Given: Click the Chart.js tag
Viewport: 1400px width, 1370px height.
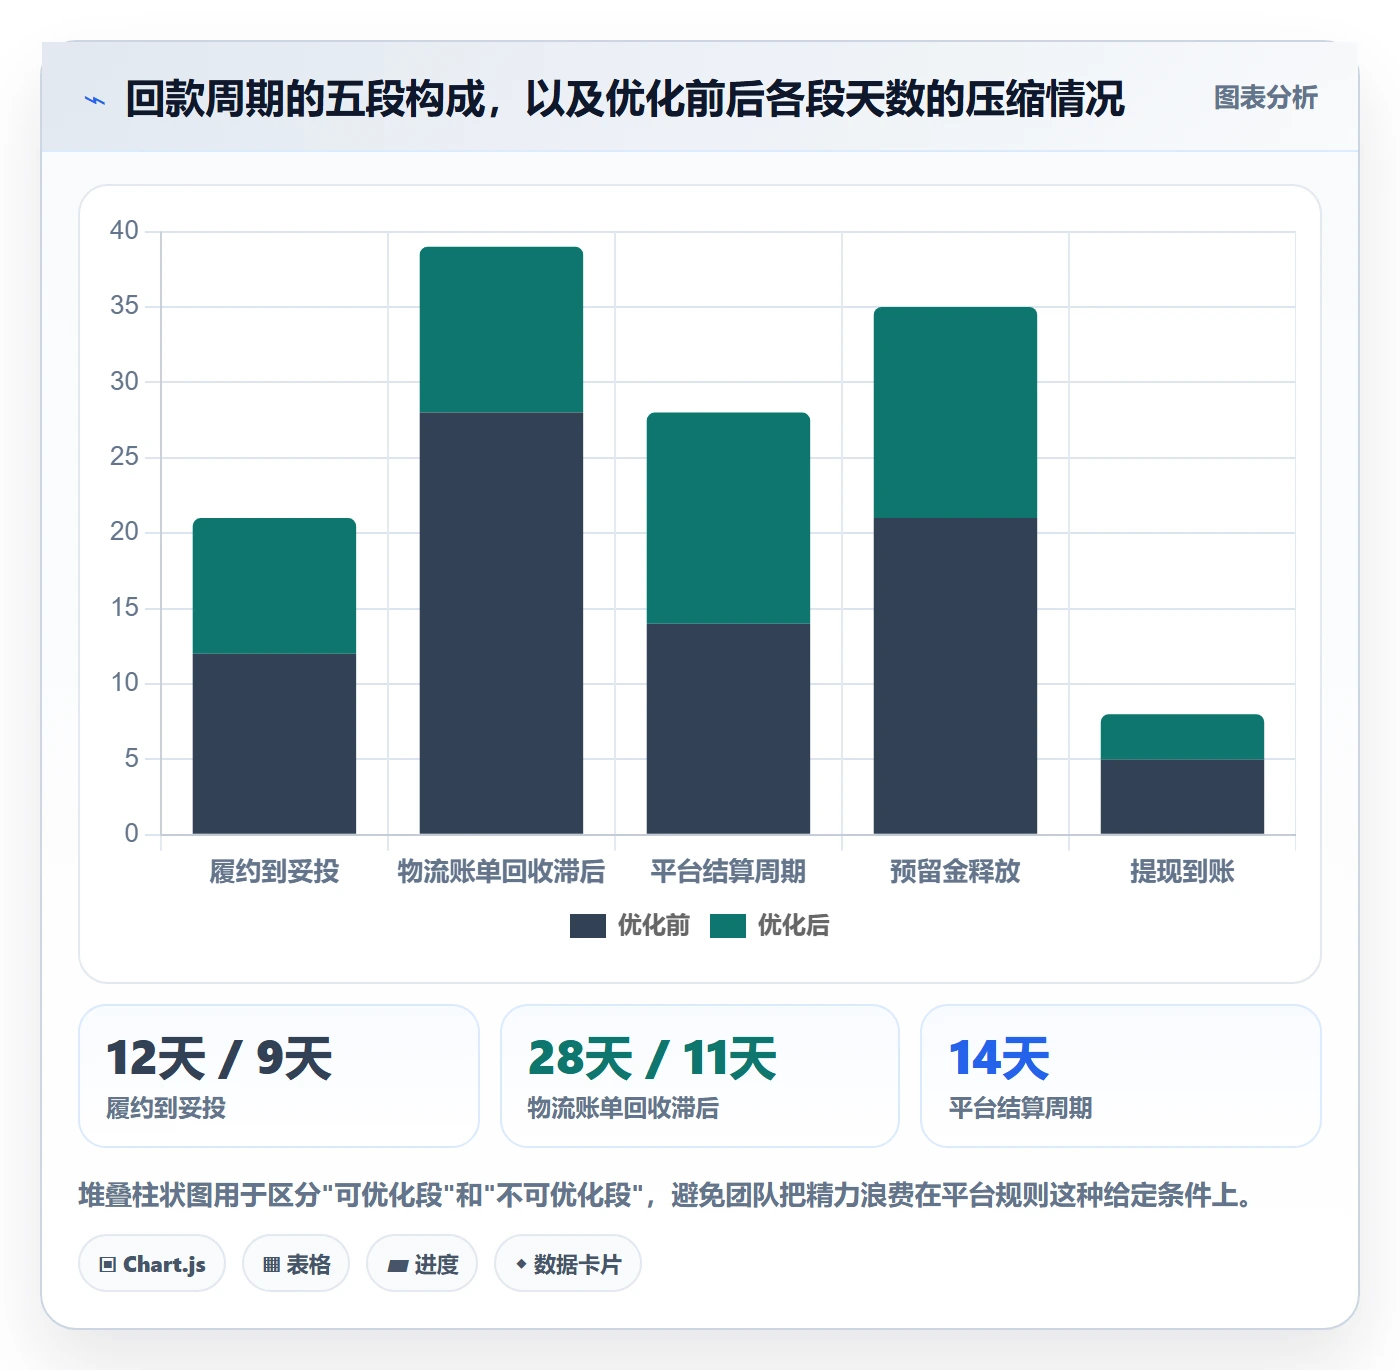Looking at the screenshot, I should click(152, 1264).
